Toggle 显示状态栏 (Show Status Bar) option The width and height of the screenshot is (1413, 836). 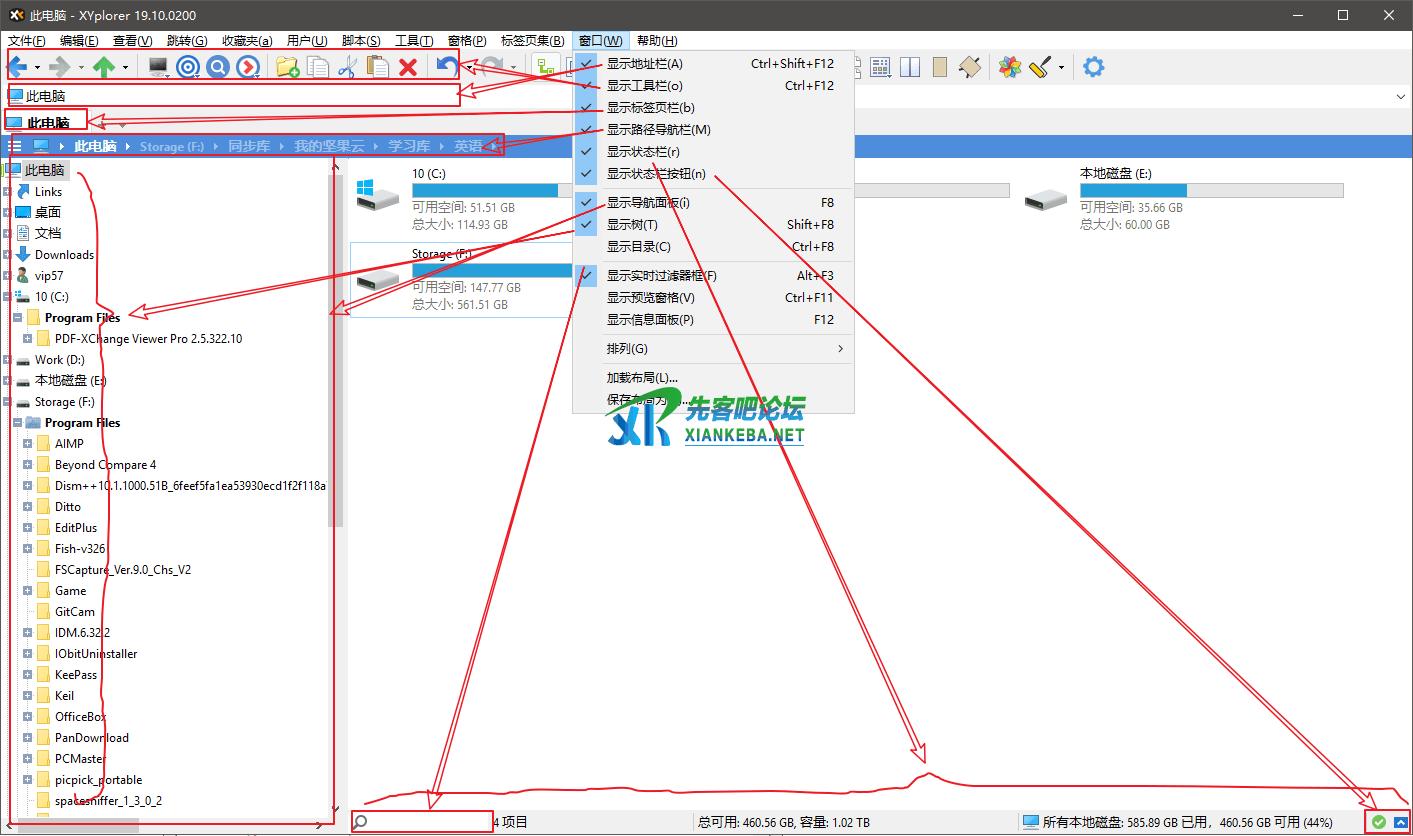[x=643, y=152]
